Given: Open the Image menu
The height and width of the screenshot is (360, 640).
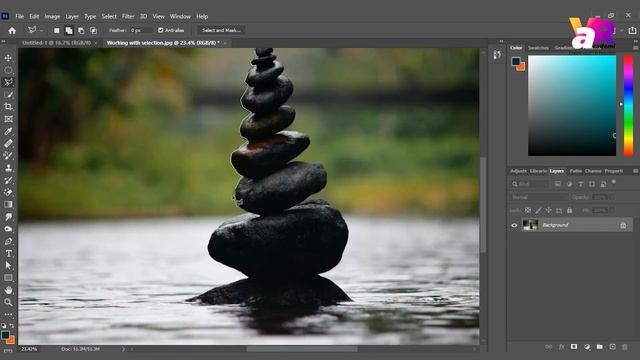Looking at the screenshot, I should tap(52, 16).
